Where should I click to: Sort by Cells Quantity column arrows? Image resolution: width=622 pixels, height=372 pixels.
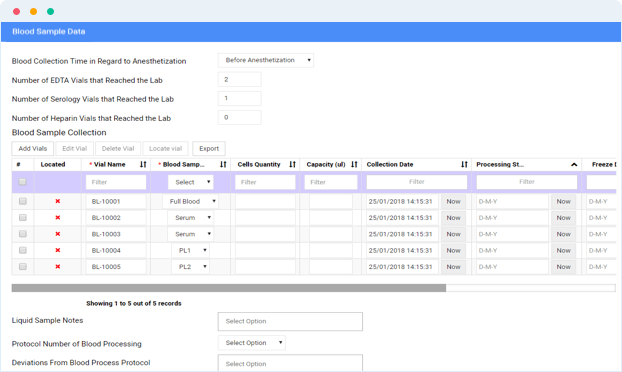coord(292,164)
